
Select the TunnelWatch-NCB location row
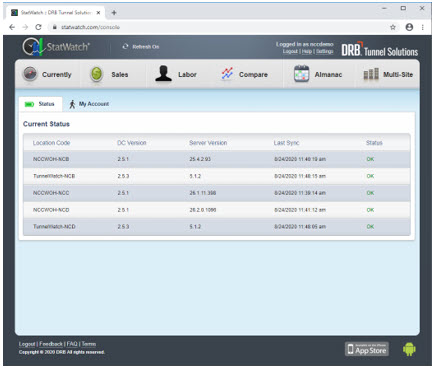tap(217, 176)
